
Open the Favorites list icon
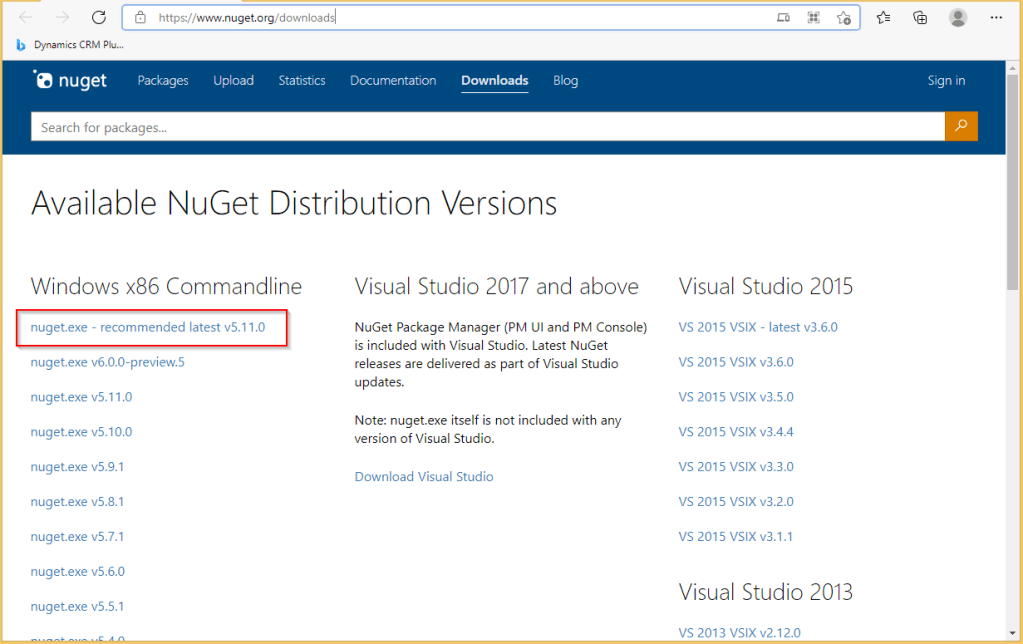[x=883, y=17]
